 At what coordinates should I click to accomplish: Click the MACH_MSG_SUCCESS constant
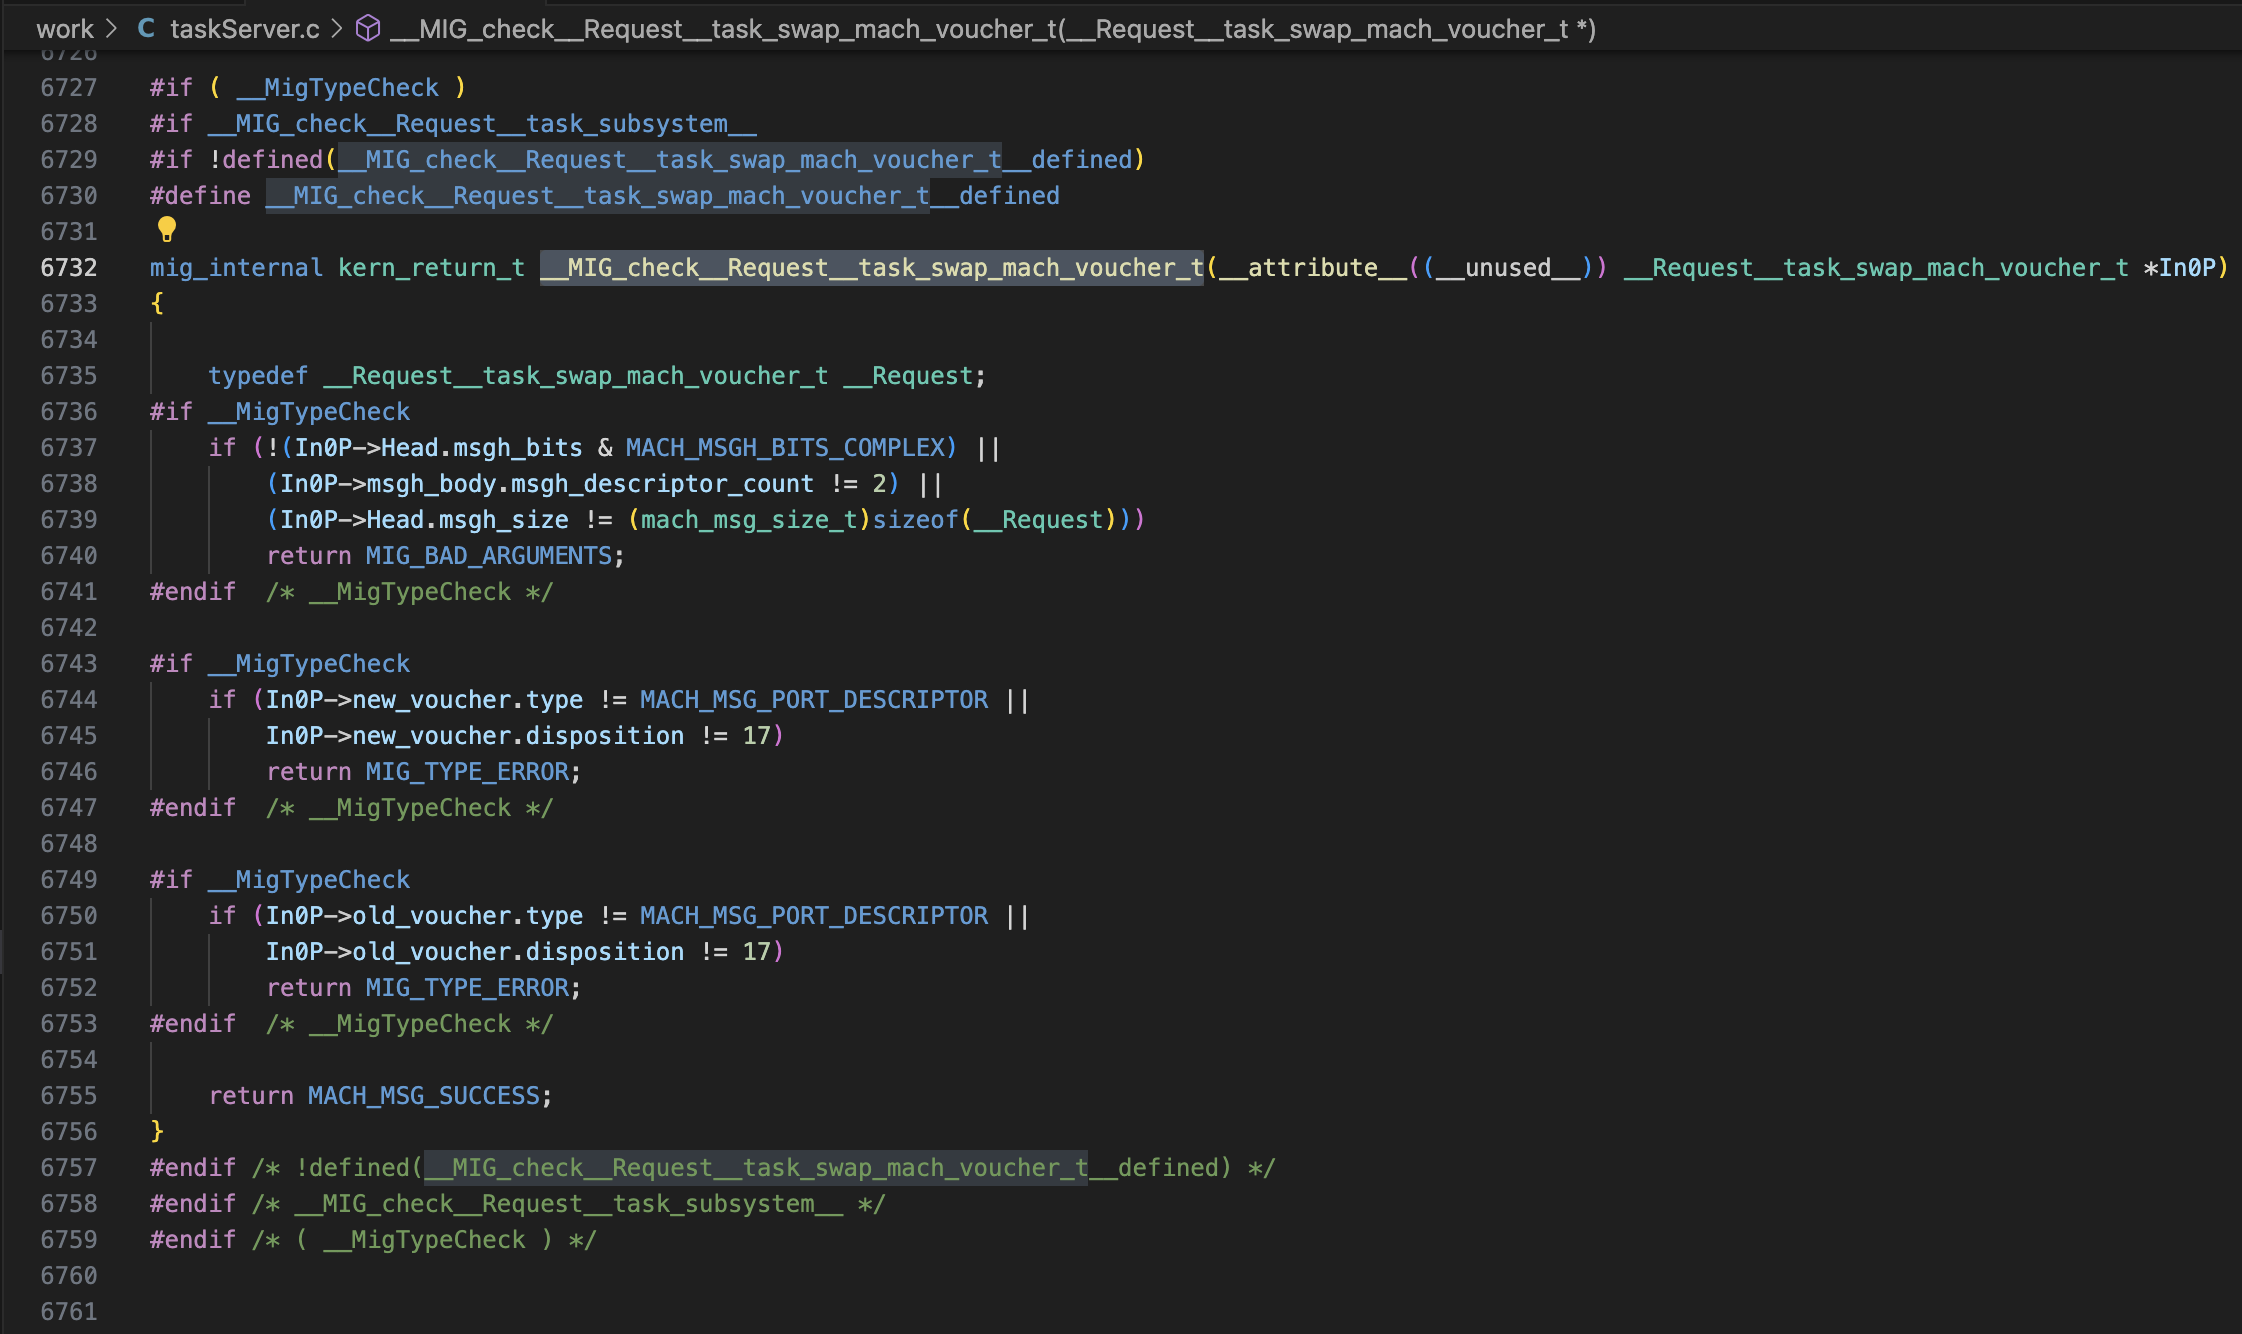(x=424, y=1096)
